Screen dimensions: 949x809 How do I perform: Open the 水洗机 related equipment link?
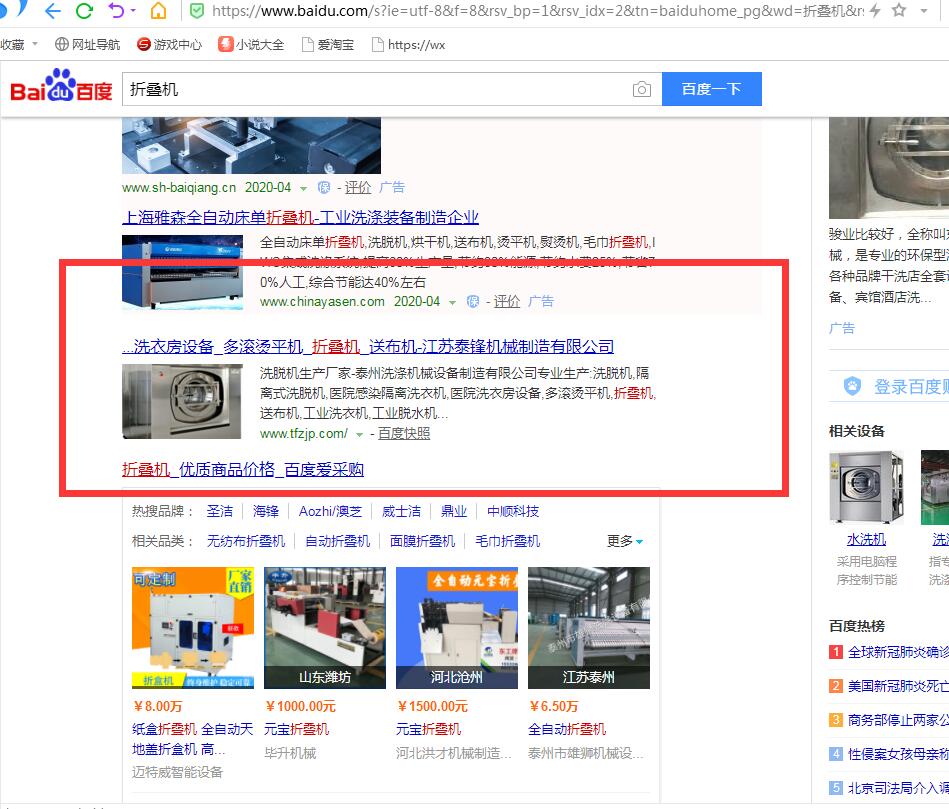point(866,539)
